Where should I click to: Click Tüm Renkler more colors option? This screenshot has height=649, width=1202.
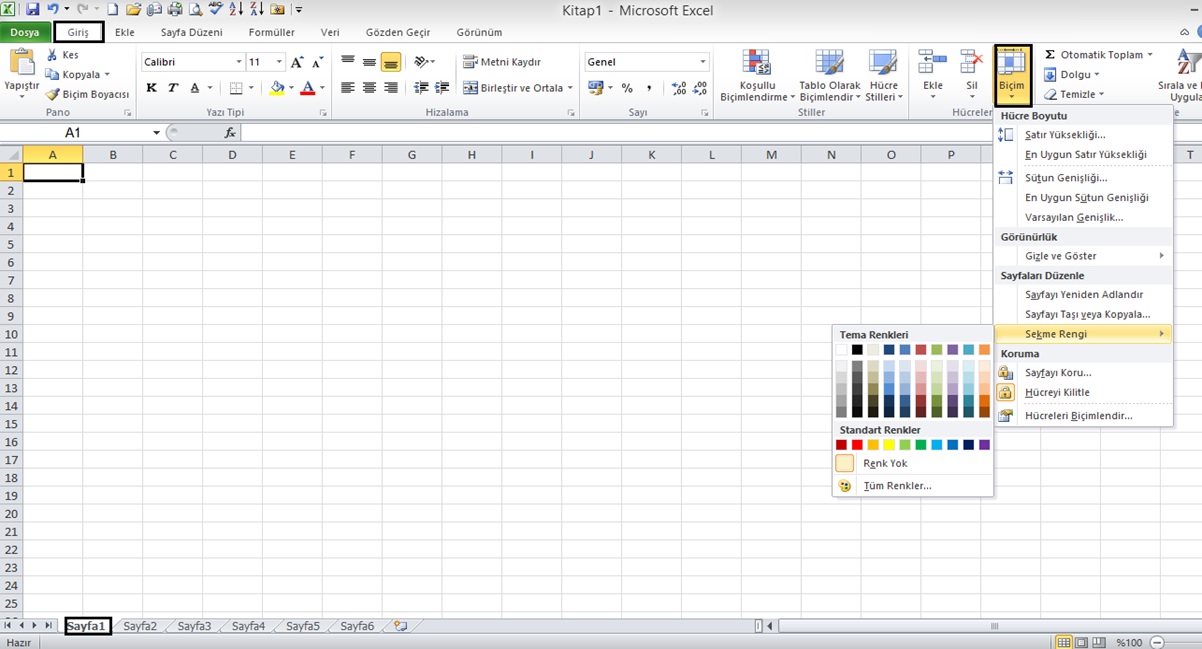897,486
